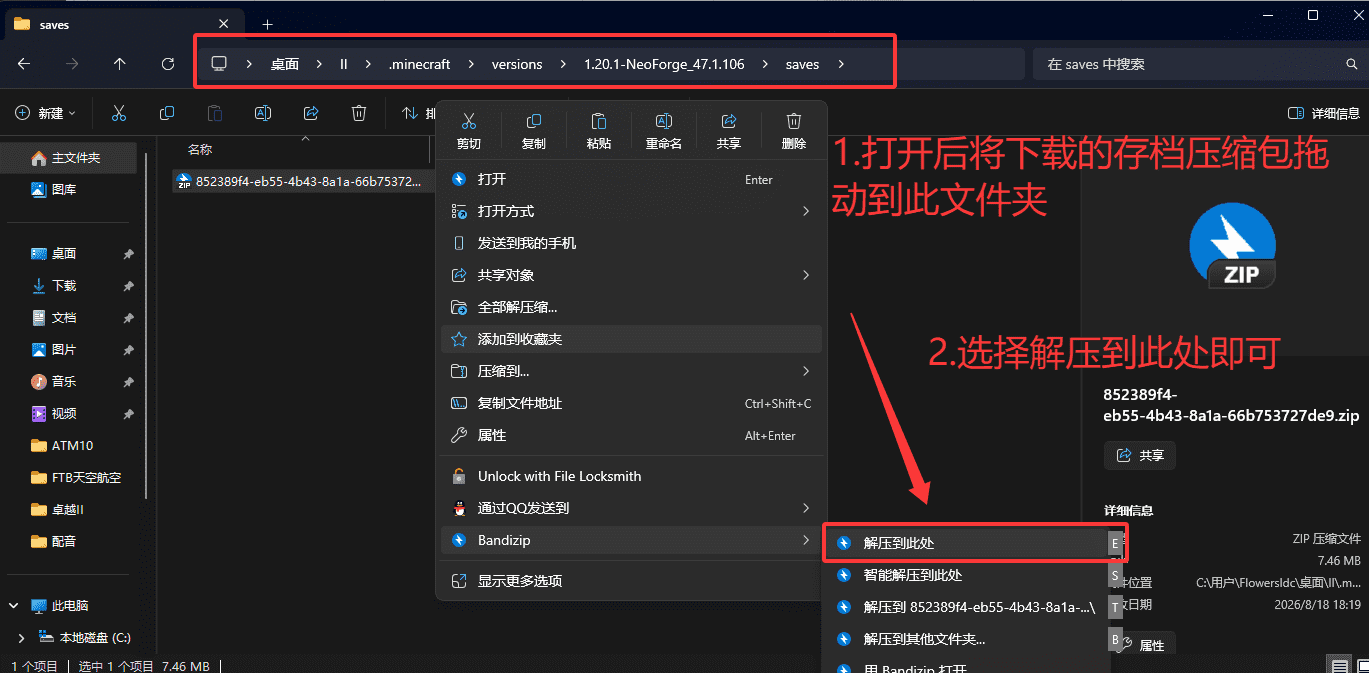The height and width of the screenshot is (673, 1369).
Task: Click chevron after saves in address bar
Action: [841, 64]
